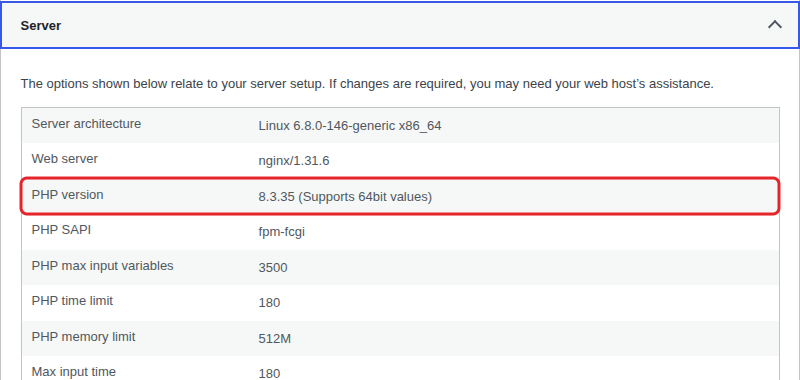Select the nginx/1.31.6 value
This screenshot has height=380, width=800.
coord(294,161)
